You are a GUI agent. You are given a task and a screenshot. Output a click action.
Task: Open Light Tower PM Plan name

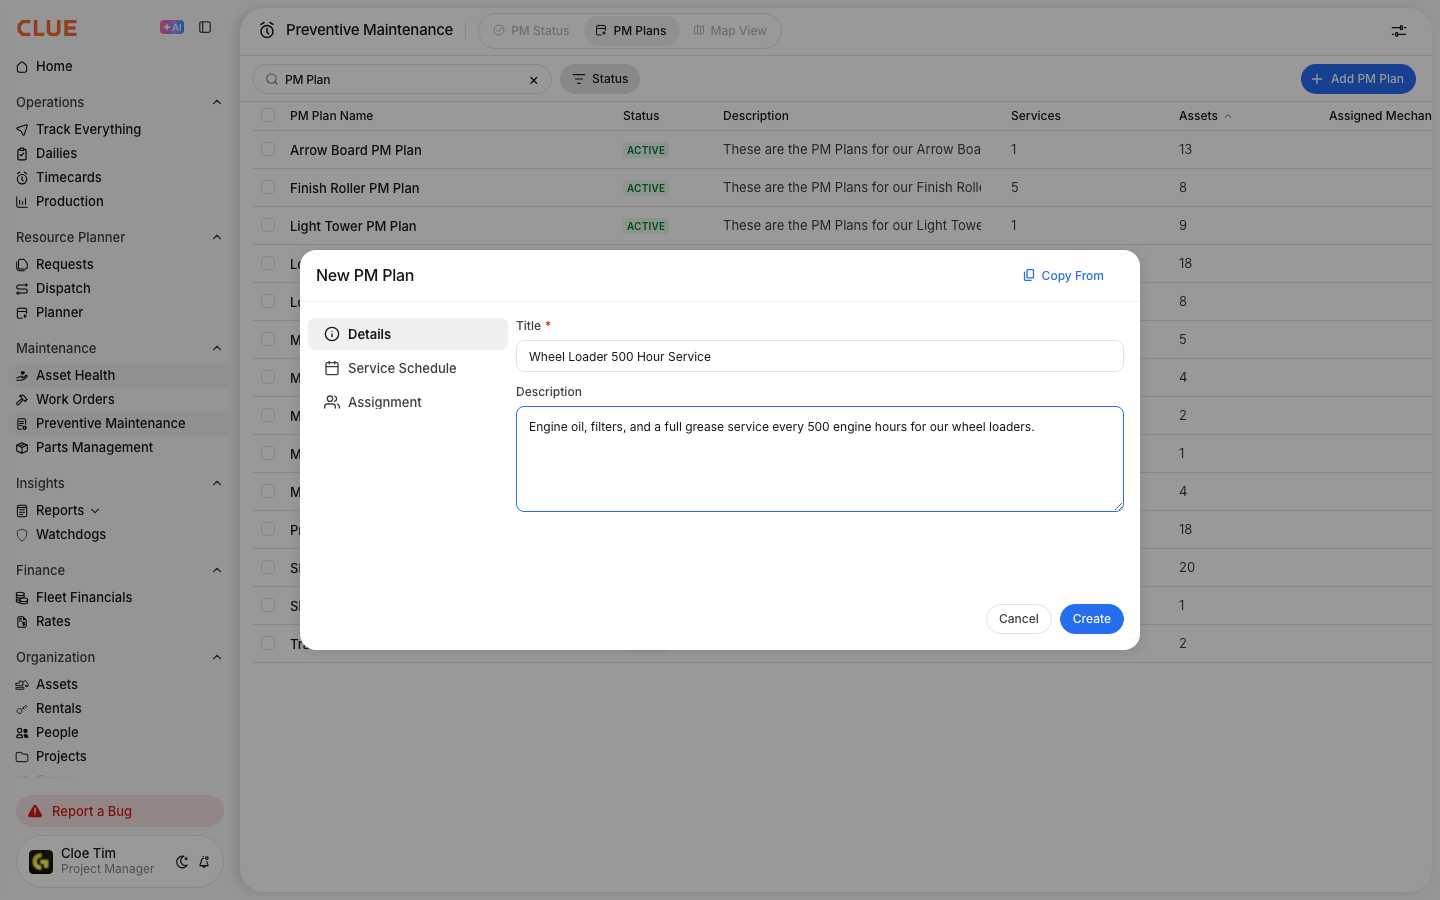click(x=353, y=226)
